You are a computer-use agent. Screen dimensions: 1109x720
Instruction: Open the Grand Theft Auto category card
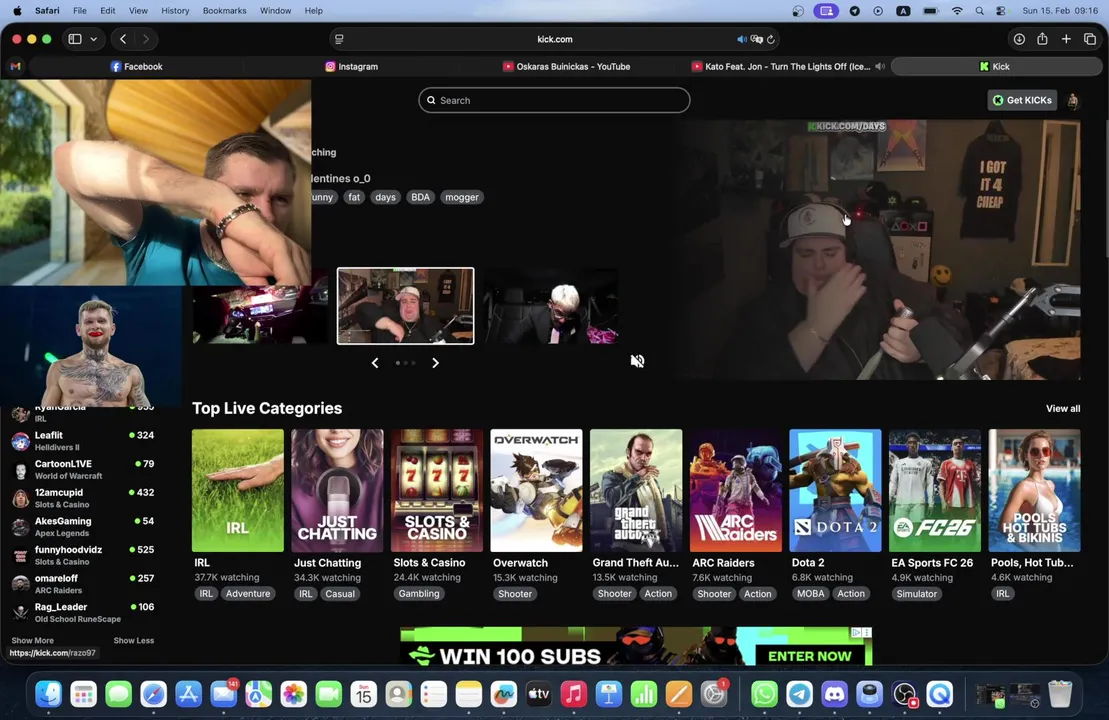coord(636,490)
